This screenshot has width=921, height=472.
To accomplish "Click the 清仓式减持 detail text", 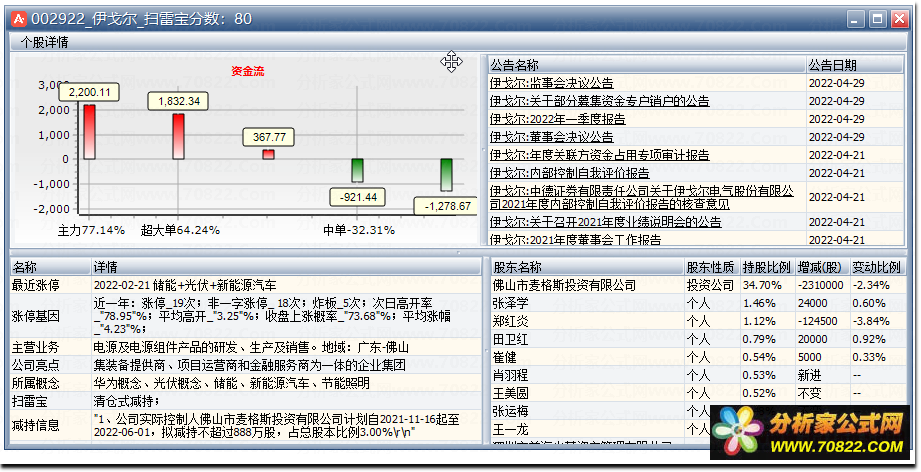I will pyautogui.click(x=126, y=402).
